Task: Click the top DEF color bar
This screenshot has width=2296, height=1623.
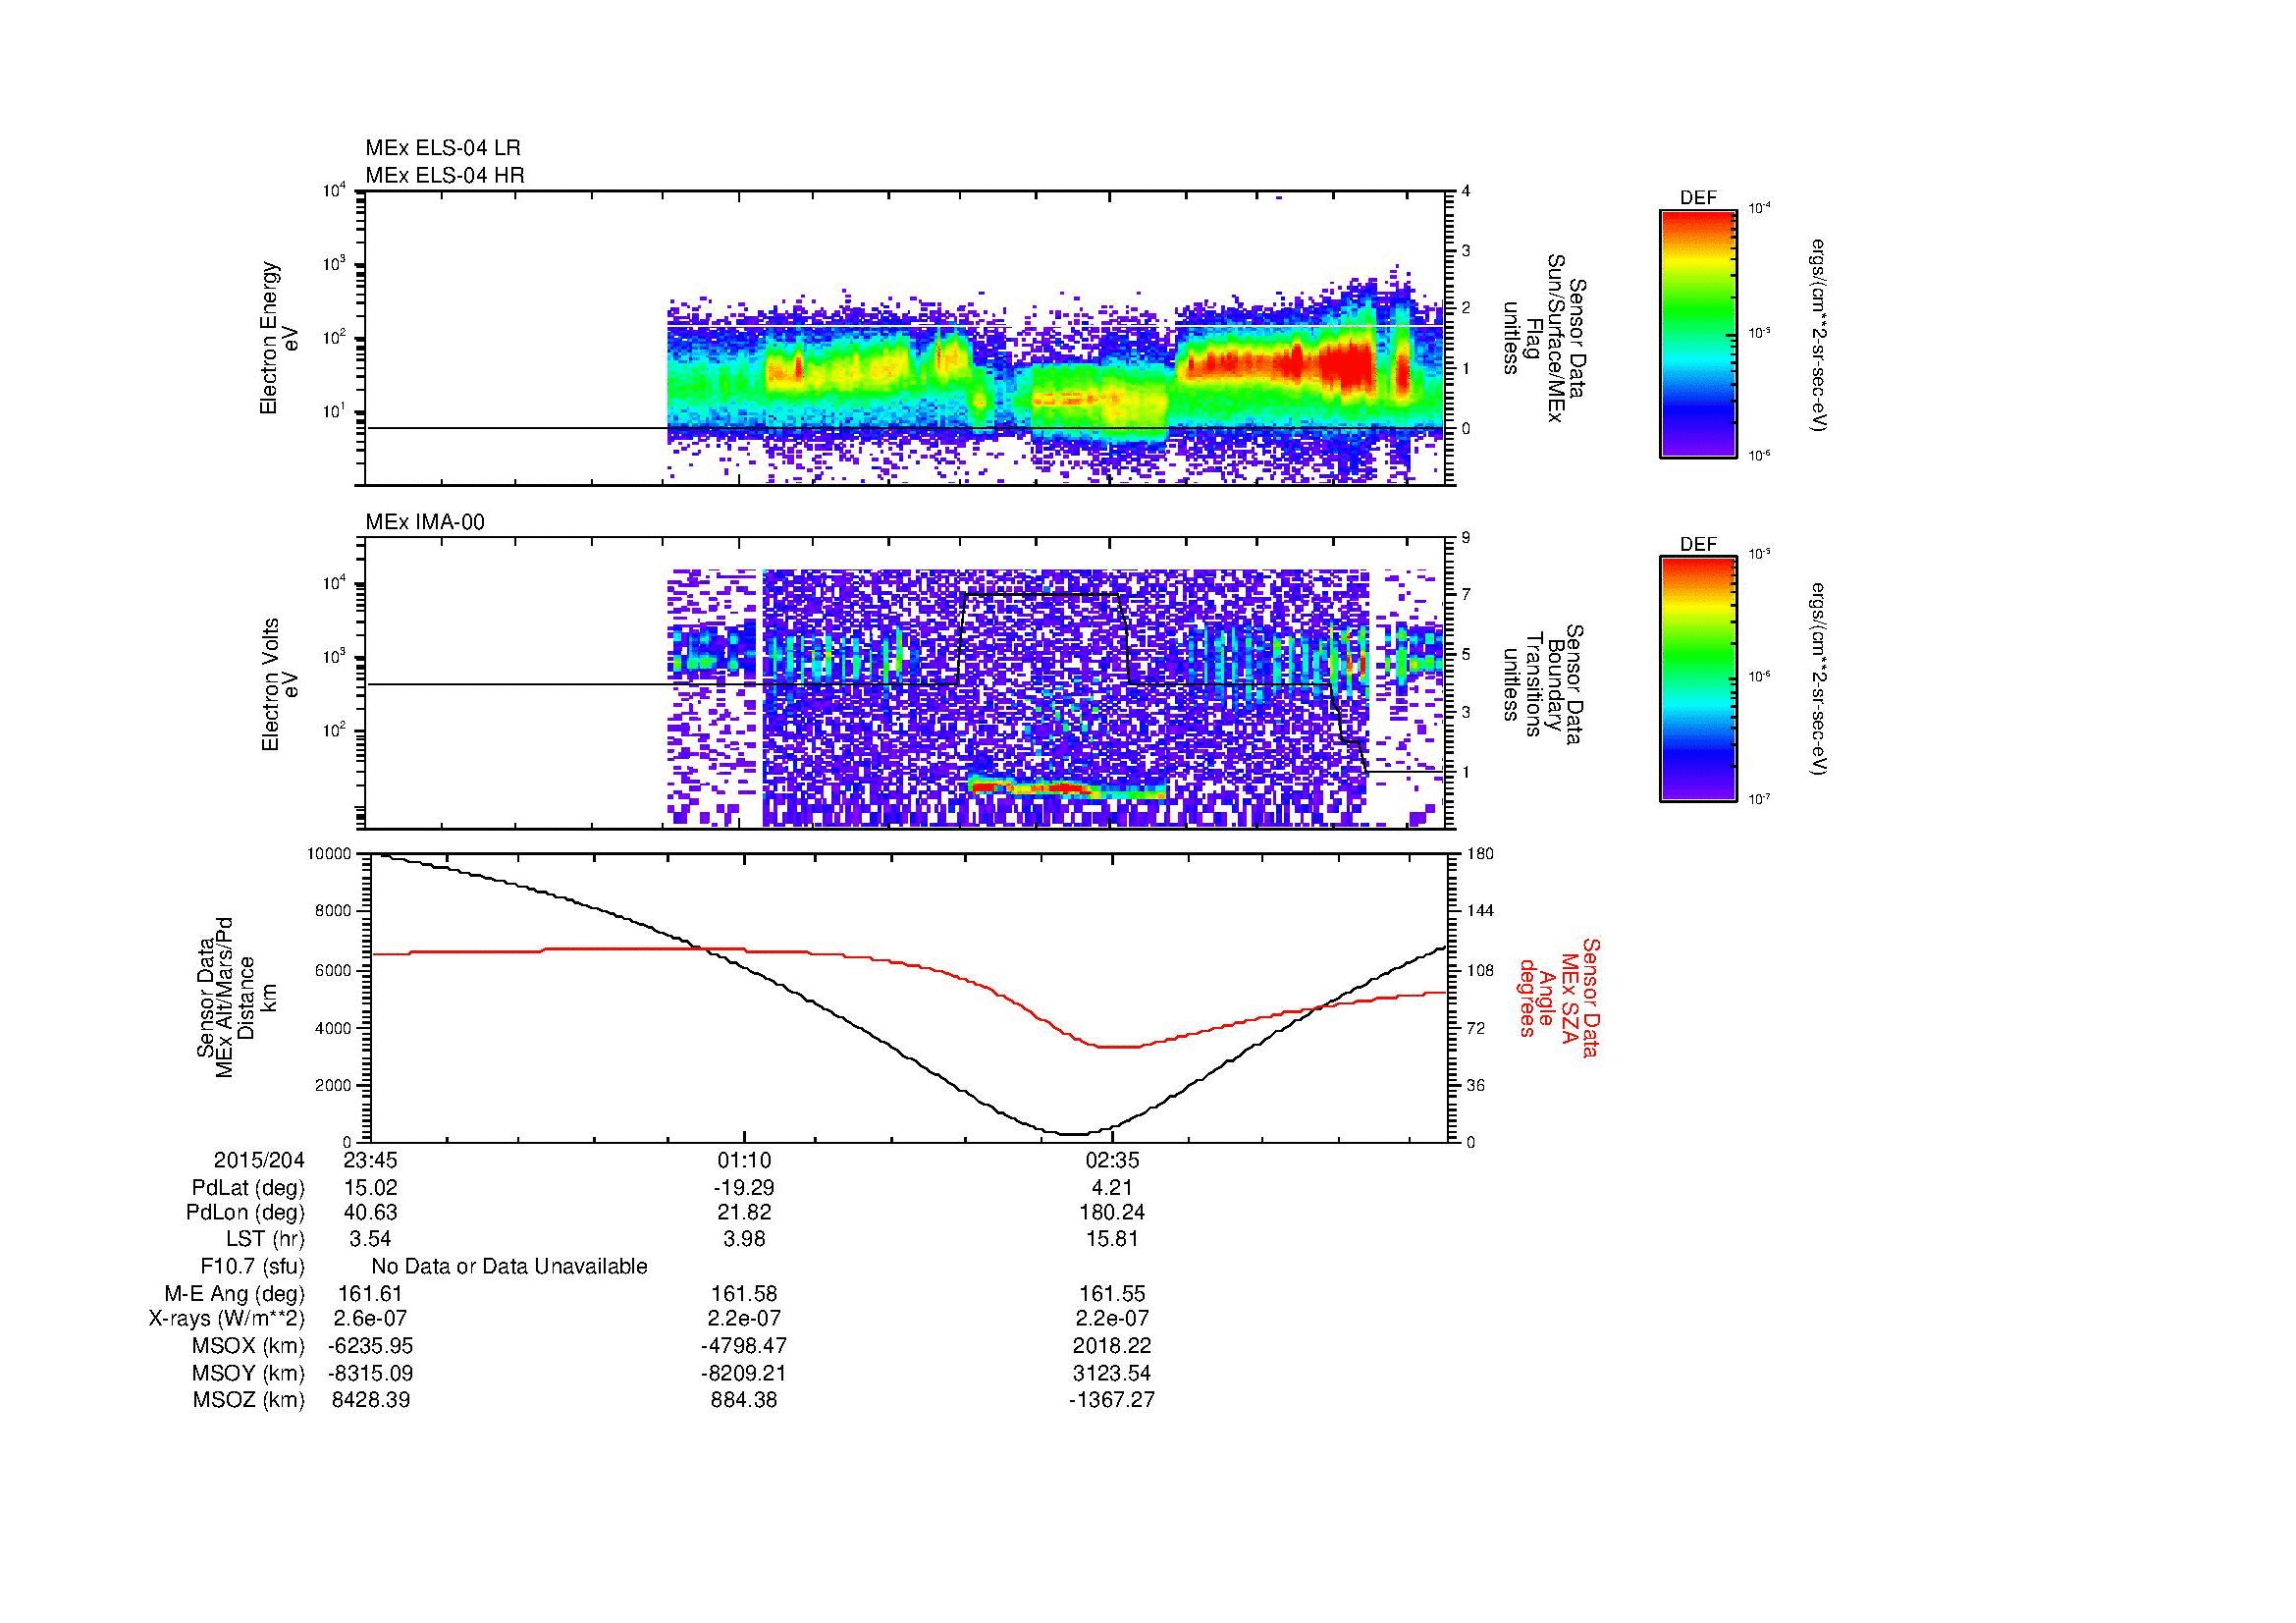Action: point(1698,333)
